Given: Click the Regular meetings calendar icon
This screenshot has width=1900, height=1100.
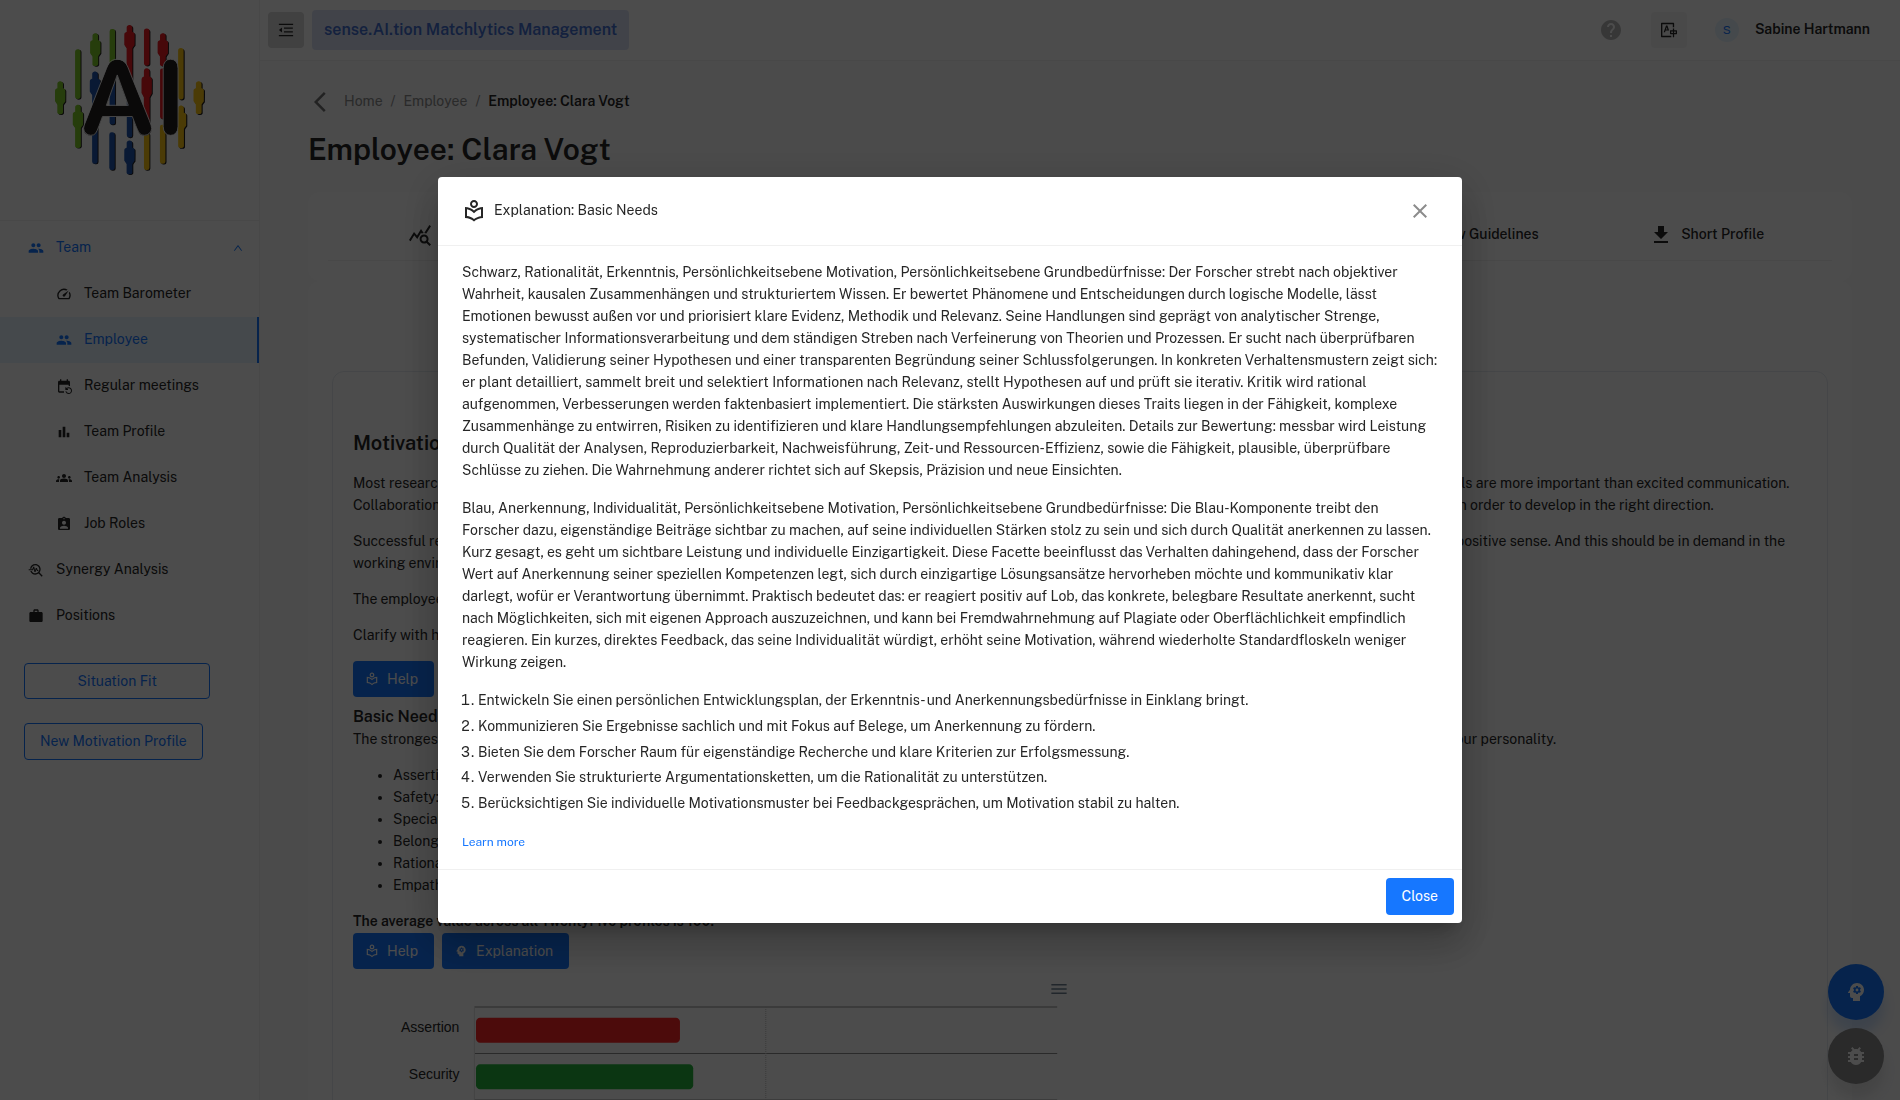Looking at the screenshot, I should tap(64, 386).
